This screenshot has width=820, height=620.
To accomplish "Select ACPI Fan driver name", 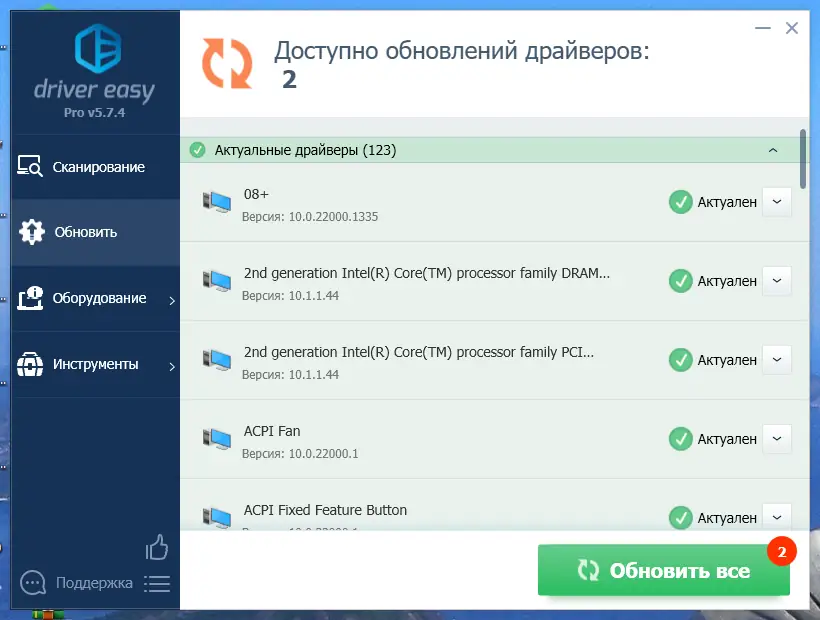I will point(272,431).
